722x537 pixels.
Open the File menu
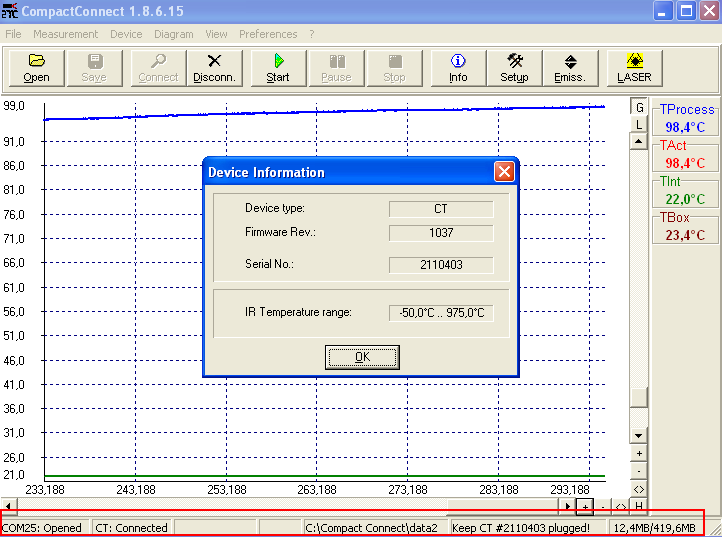(x=13, y=34)
